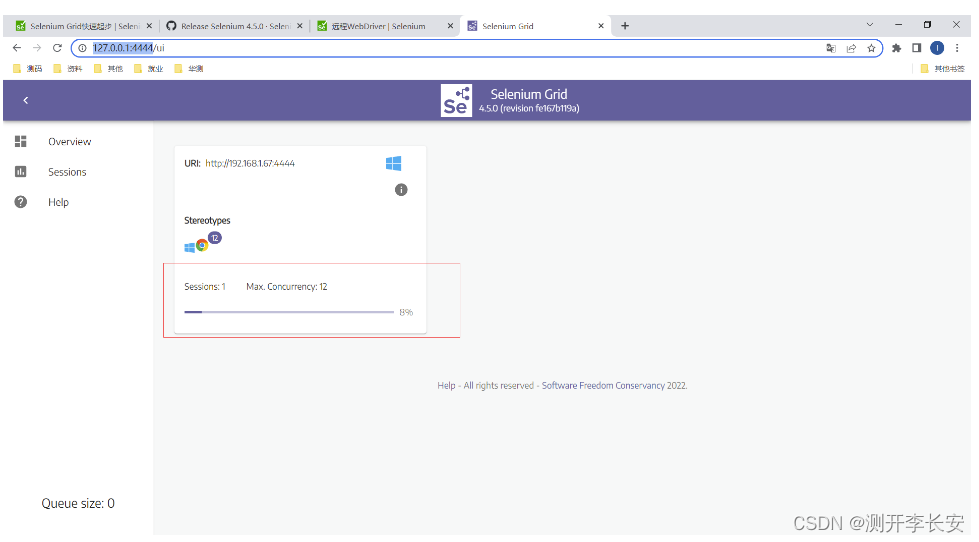The height and width of the screenshot is (542, 979).
Task: Open the other bookmarks folder at right
Action: 943,69
